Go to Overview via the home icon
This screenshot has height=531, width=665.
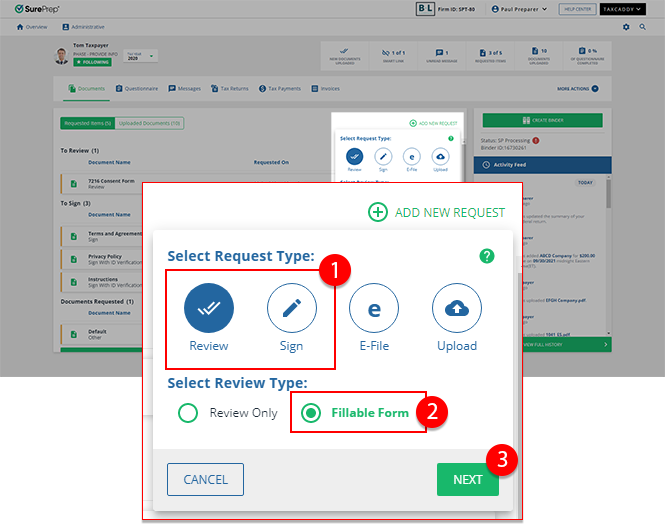20,27
